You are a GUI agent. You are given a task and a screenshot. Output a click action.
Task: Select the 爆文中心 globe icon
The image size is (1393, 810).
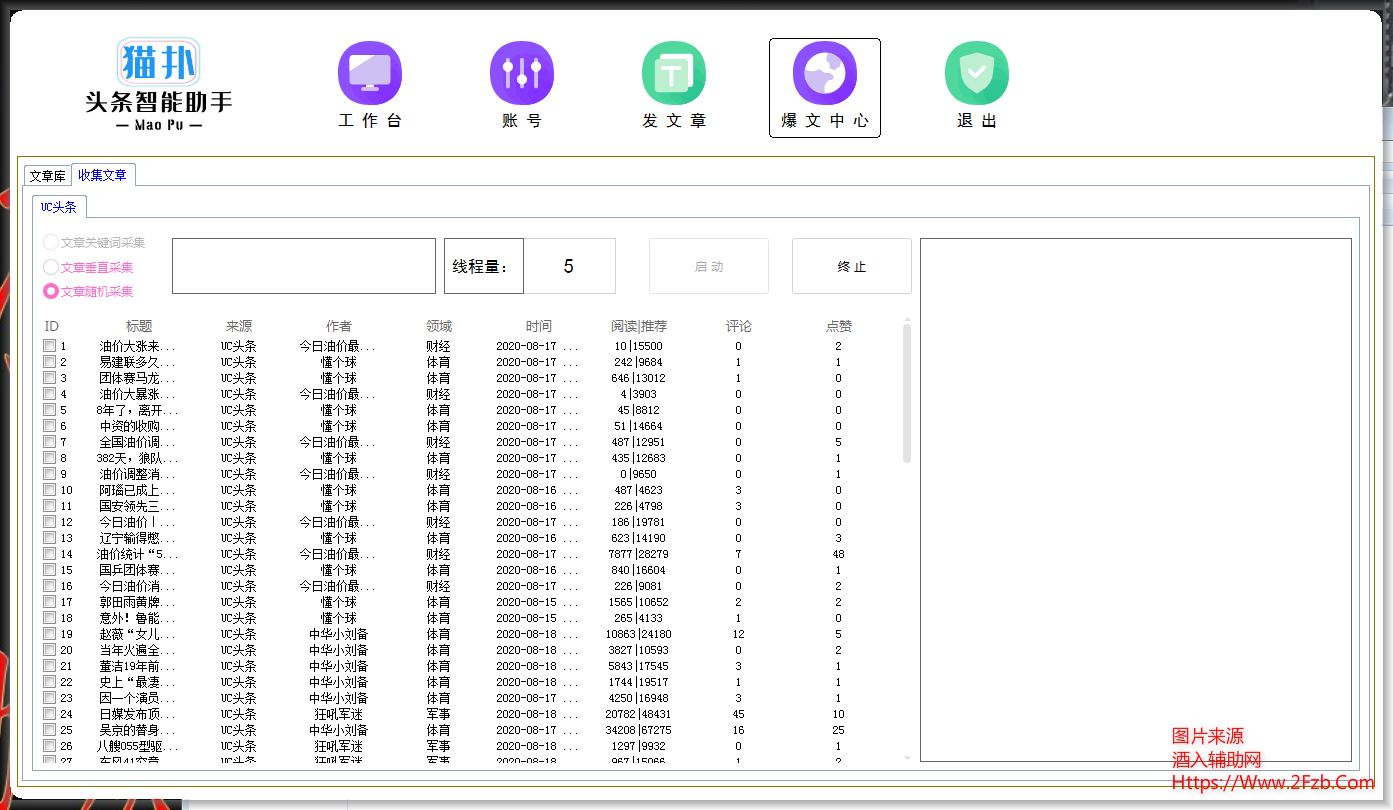tap(825, 73)
